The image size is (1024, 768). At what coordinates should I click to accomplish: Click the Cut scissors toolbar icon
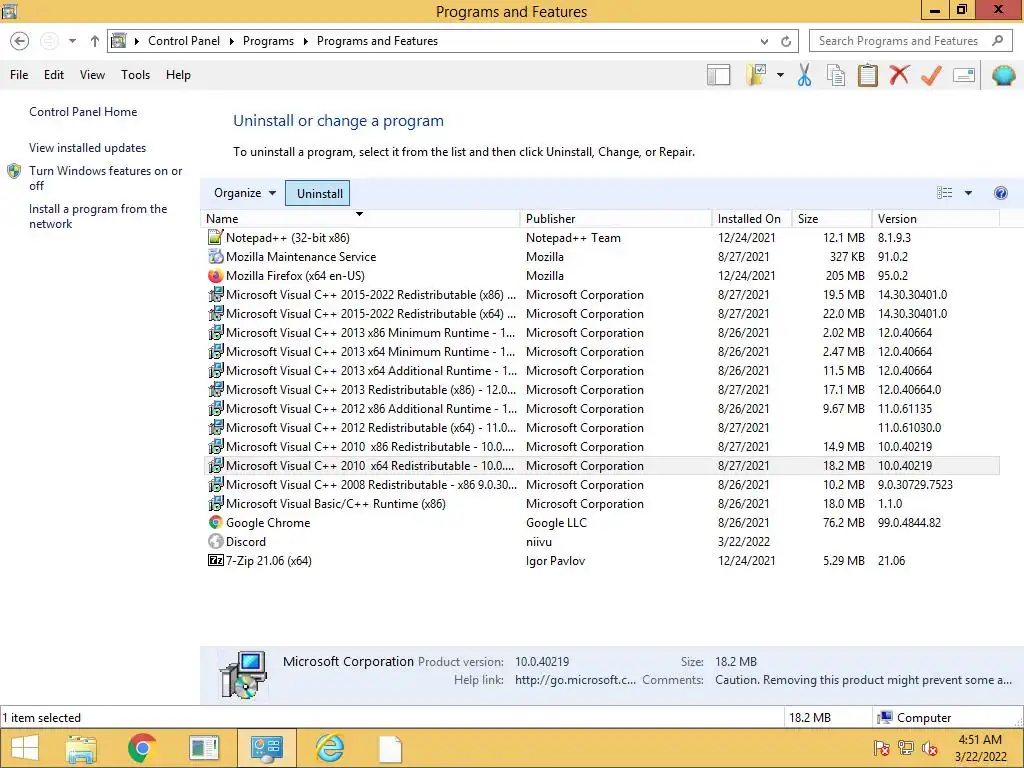(804, 75)
